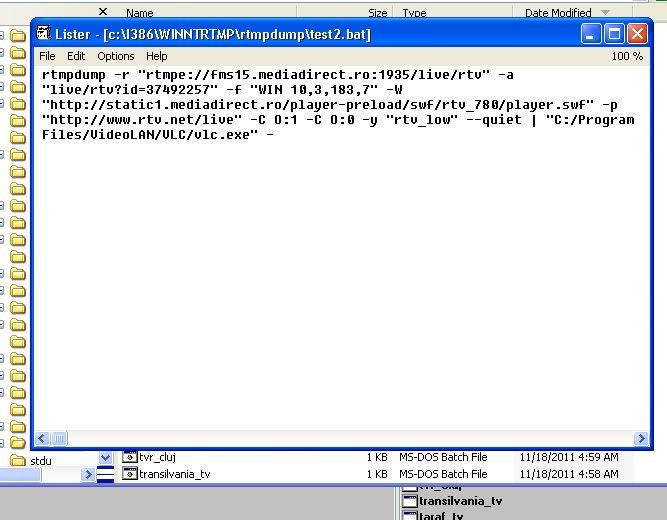Select the transilvania_tv batch file icon
Viewport: 667px width, 520px height.
pos(130,473)
